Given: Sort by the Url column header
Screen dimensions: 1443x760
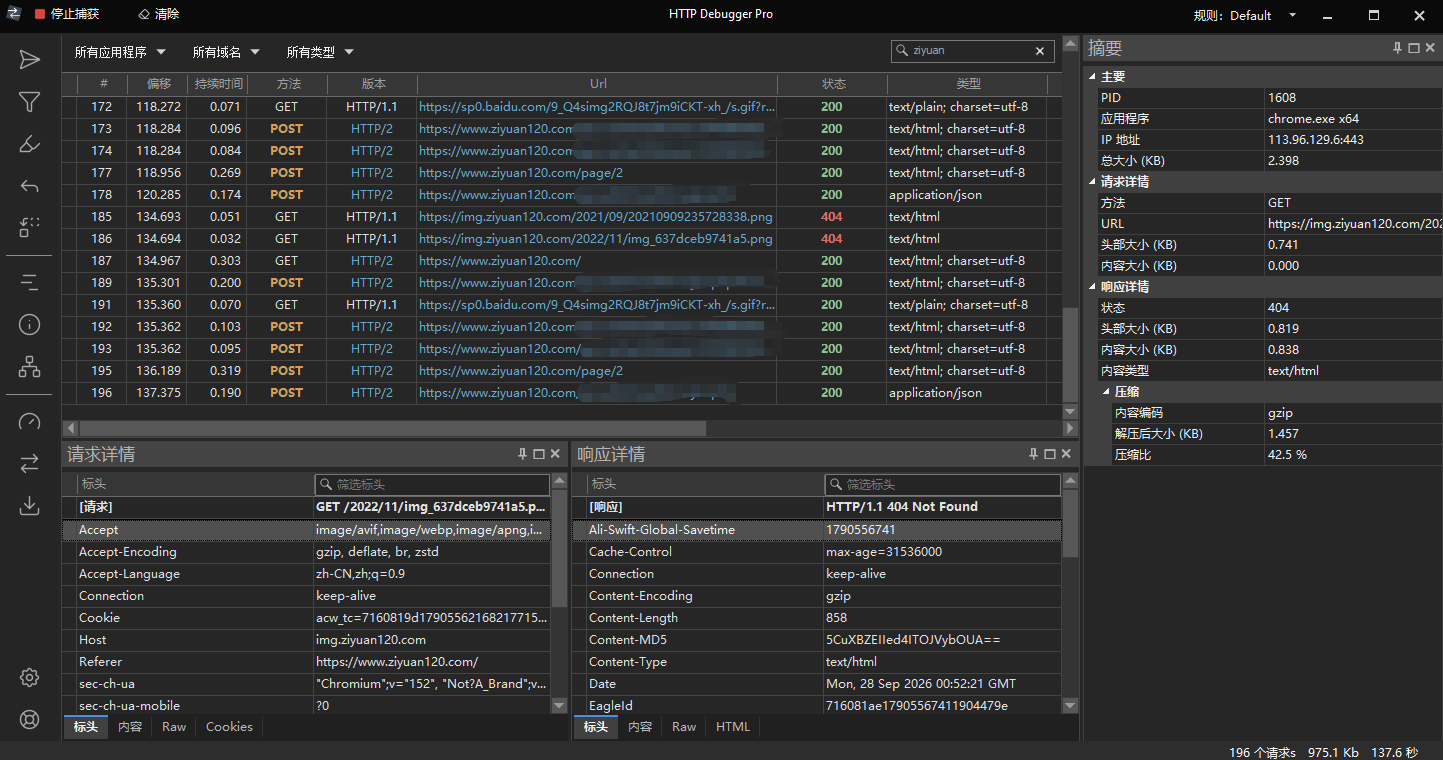Looking at the screenshot, I should pyautogui.click(x=597, y=84).
